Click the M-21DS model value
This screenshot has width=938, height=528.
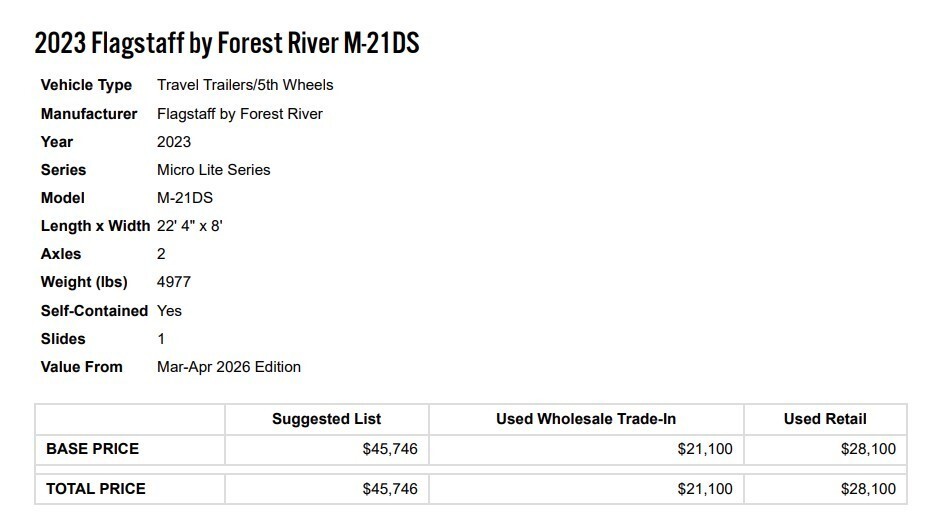pyautogui.click(x=185, y=198)
